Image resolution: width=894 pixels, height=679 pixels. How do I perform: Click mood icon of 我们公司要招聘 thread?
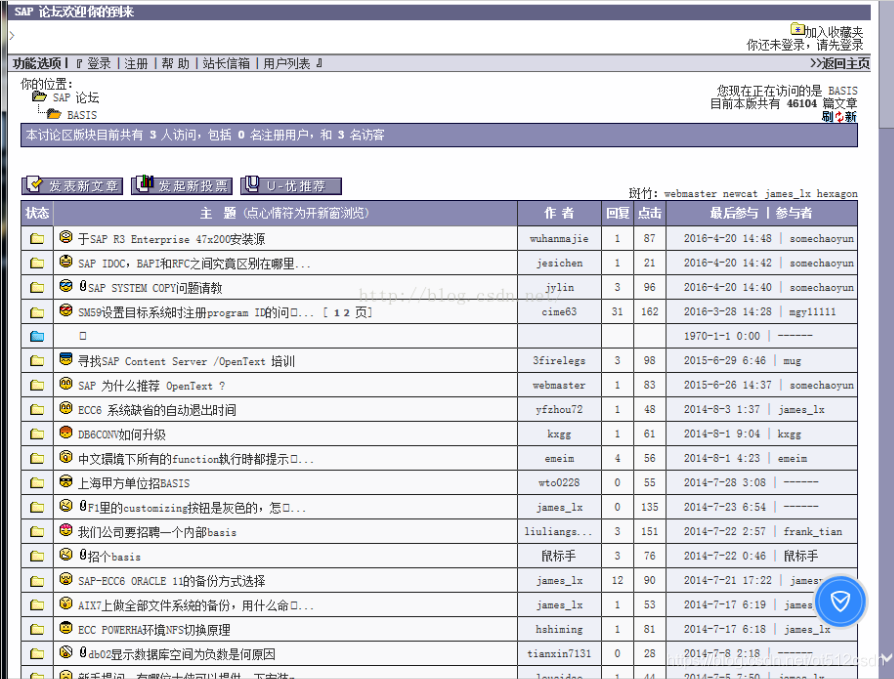pos(66,530)
